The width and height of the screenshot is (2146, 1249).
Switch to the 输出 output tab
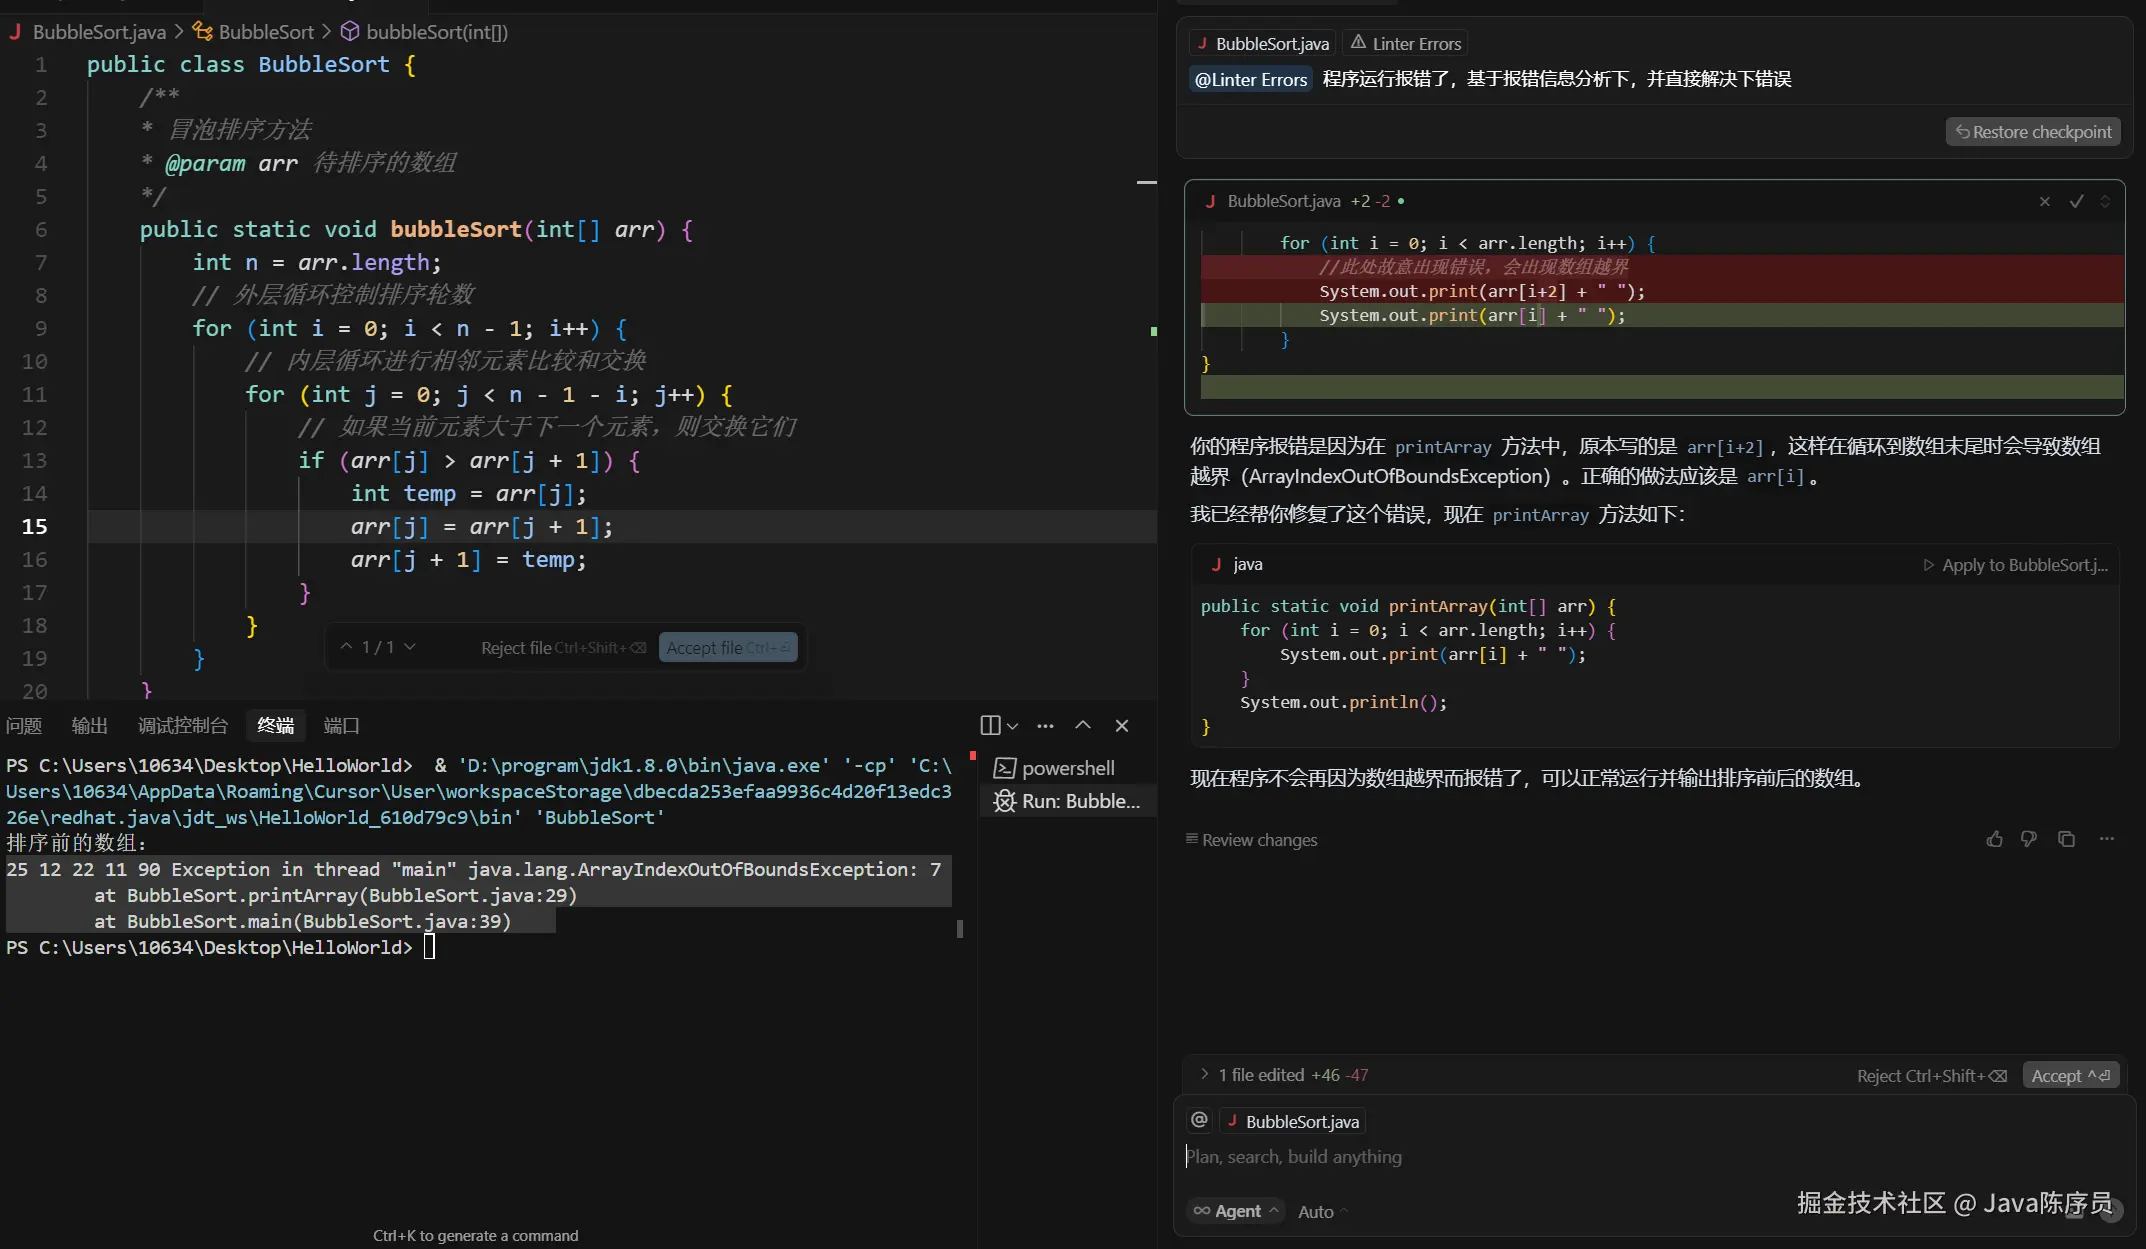click(x=89, y=725)
